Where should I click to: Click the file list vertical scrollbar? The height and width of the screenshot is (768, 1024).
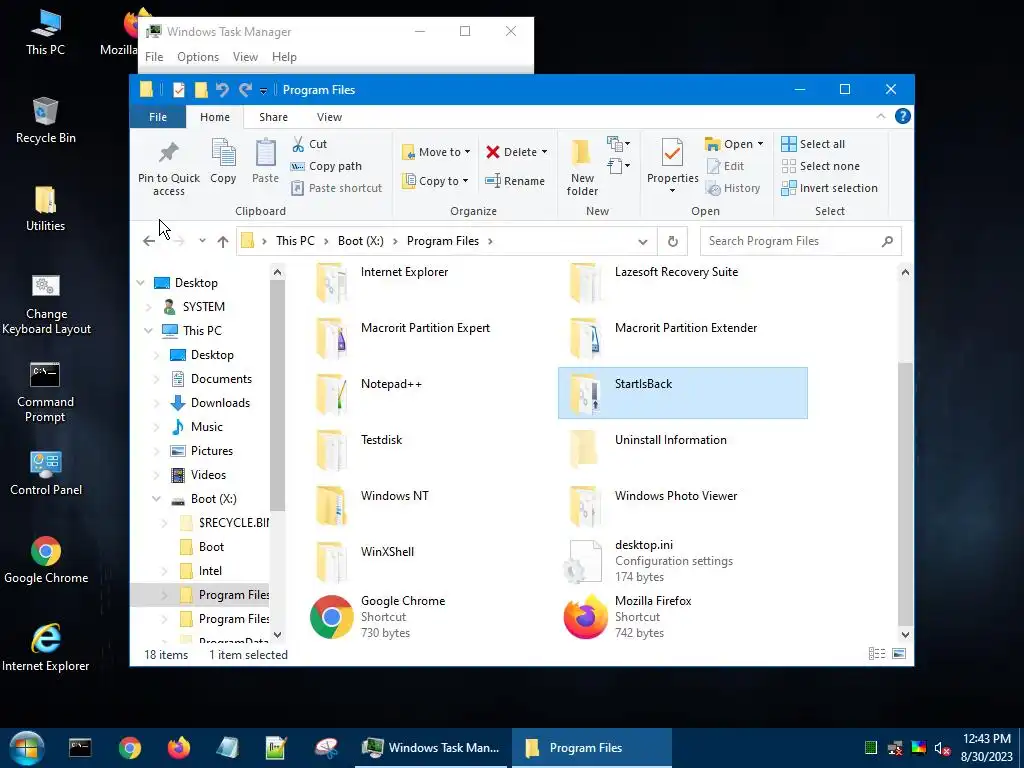[905, 494]
